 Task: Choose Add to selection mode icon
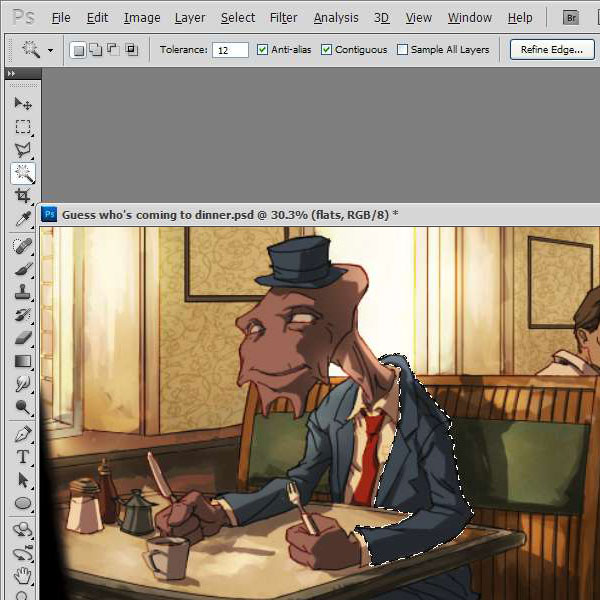96,50
